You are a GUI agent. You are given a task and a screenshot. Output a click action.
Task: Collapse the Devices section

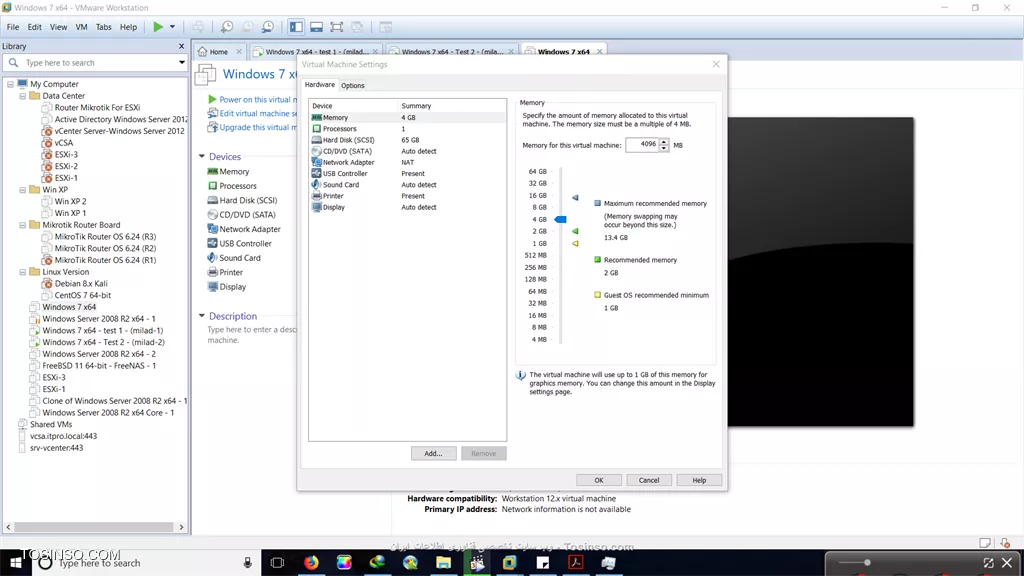click(x=202, y=157)
